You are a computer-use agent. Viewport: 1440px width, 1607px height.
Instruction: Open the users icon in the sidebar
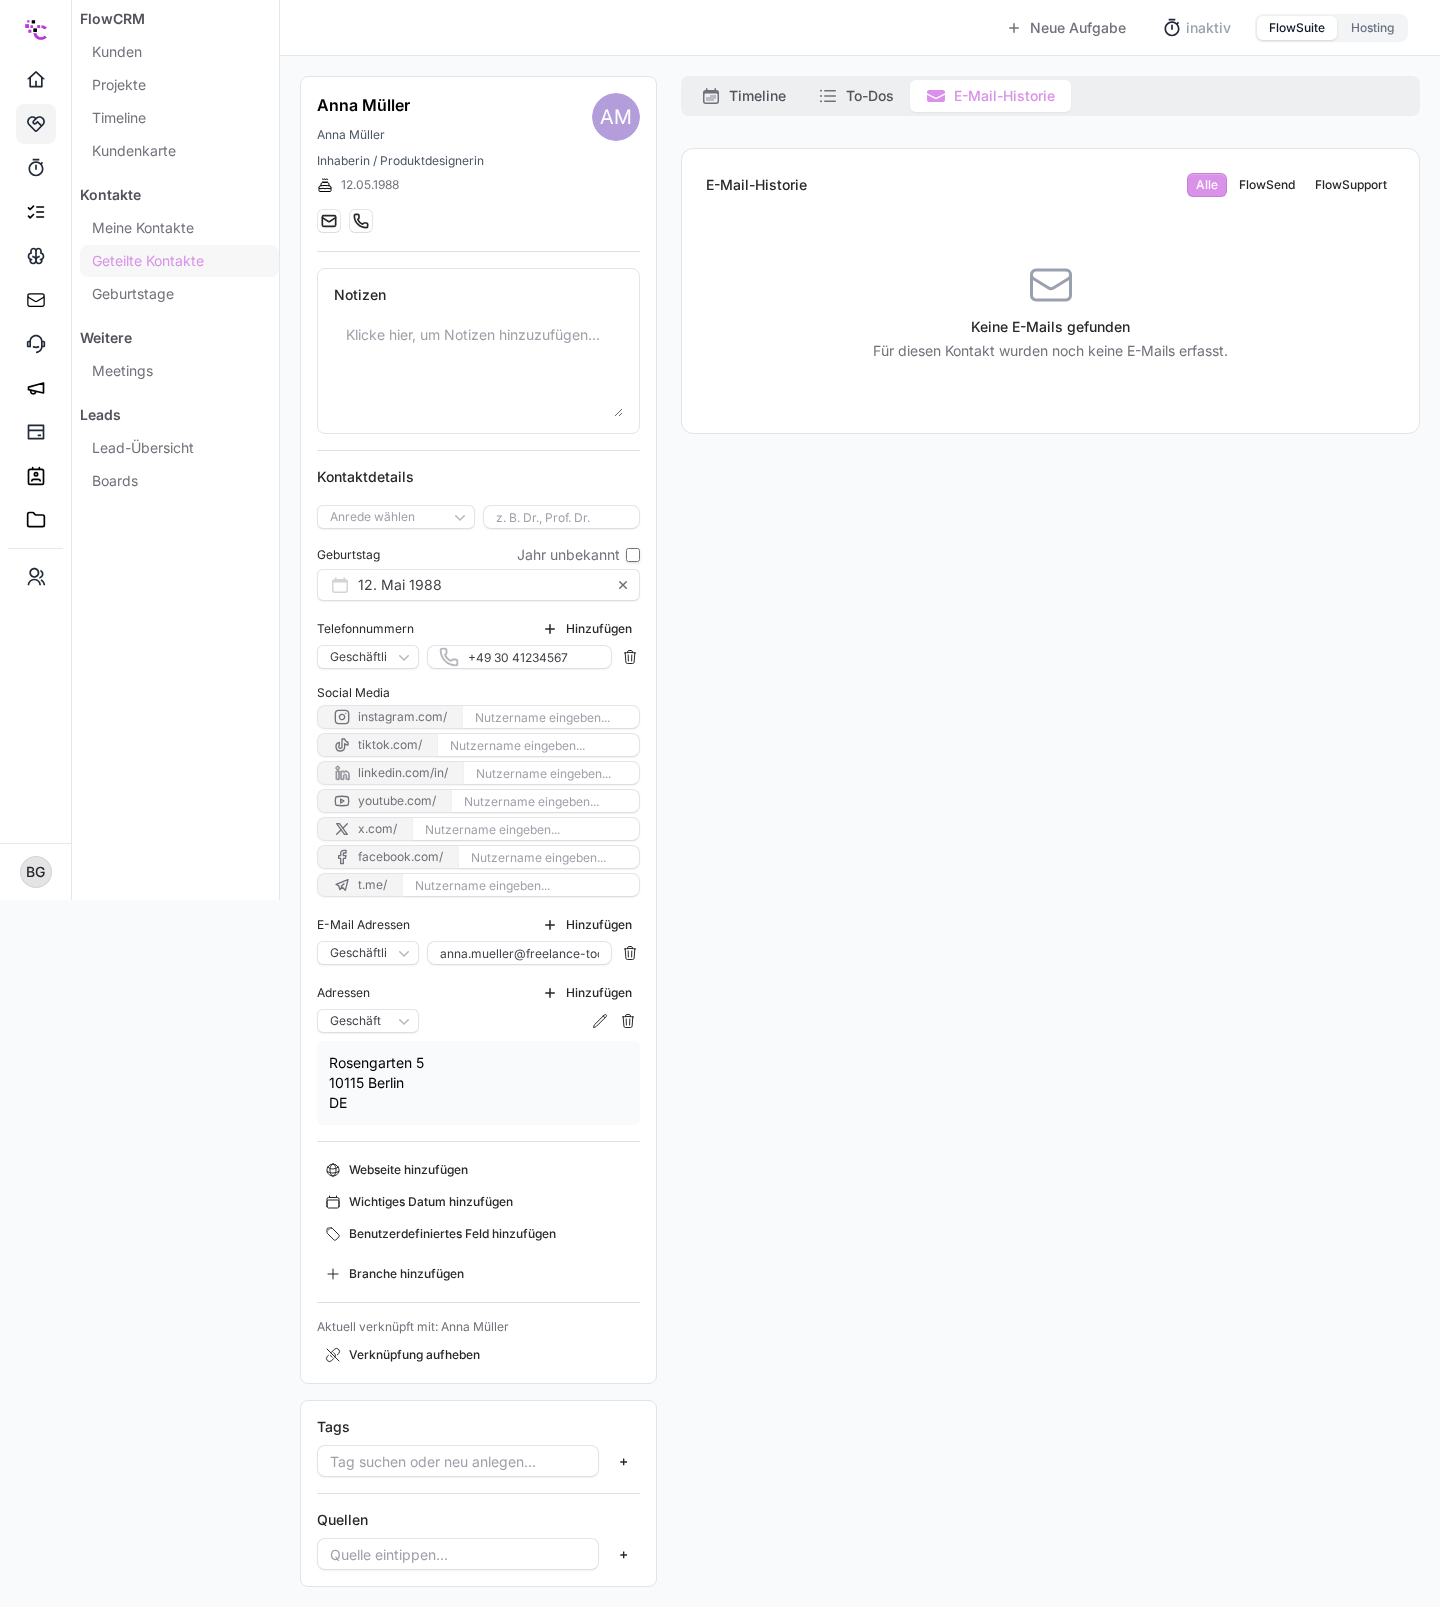(x=36, y=577)
